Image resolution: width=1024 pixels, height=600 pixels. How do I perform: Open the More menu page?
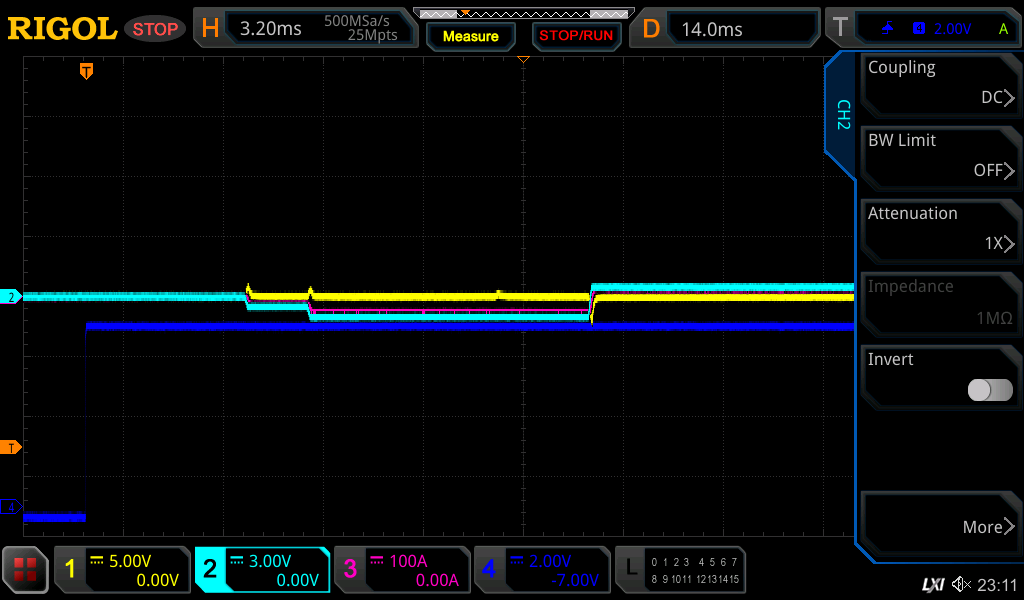click(940, 526)
